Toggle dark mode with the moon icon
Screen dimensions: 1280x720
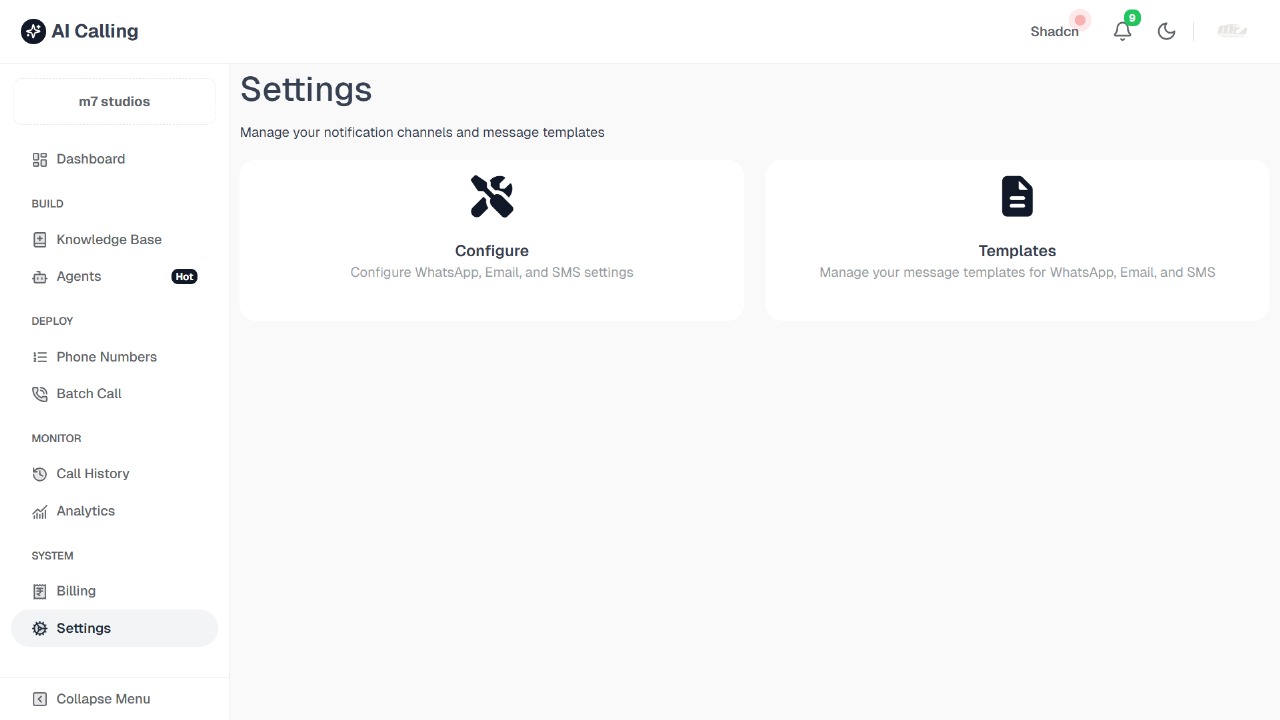(x=1166, y=31)
